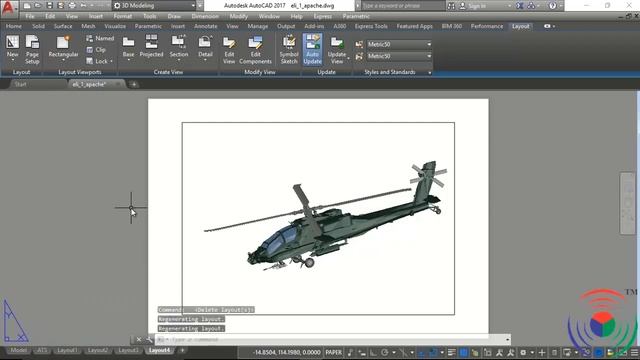Switch to the Visualize ribbon tab
This screenshot has height=360, width=640.
(x=115, y=26)
